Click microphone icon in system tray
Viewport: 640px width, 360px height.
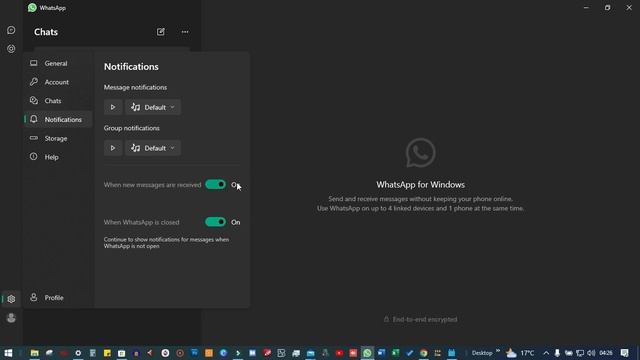(557, 353)
